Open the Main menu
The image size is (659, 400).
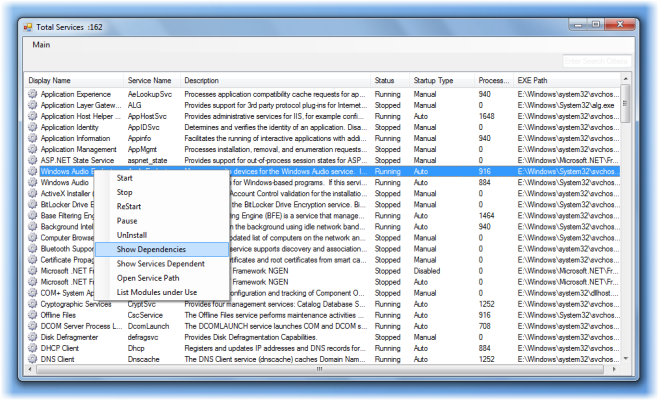41,45
